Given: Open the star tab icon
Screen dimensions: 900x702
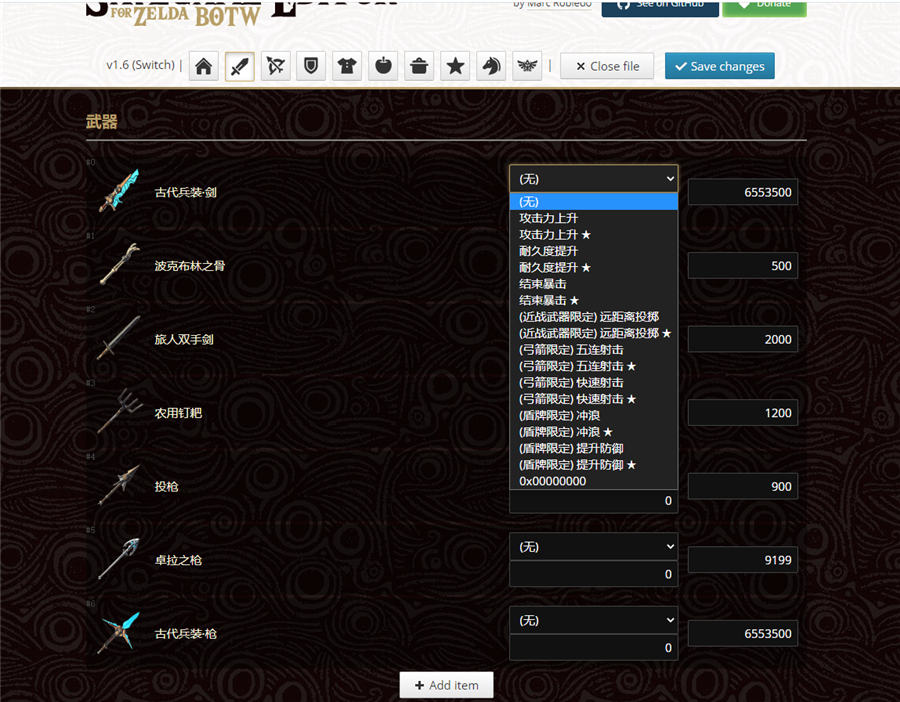Looking at the screenshot, I should coord(455,67).
